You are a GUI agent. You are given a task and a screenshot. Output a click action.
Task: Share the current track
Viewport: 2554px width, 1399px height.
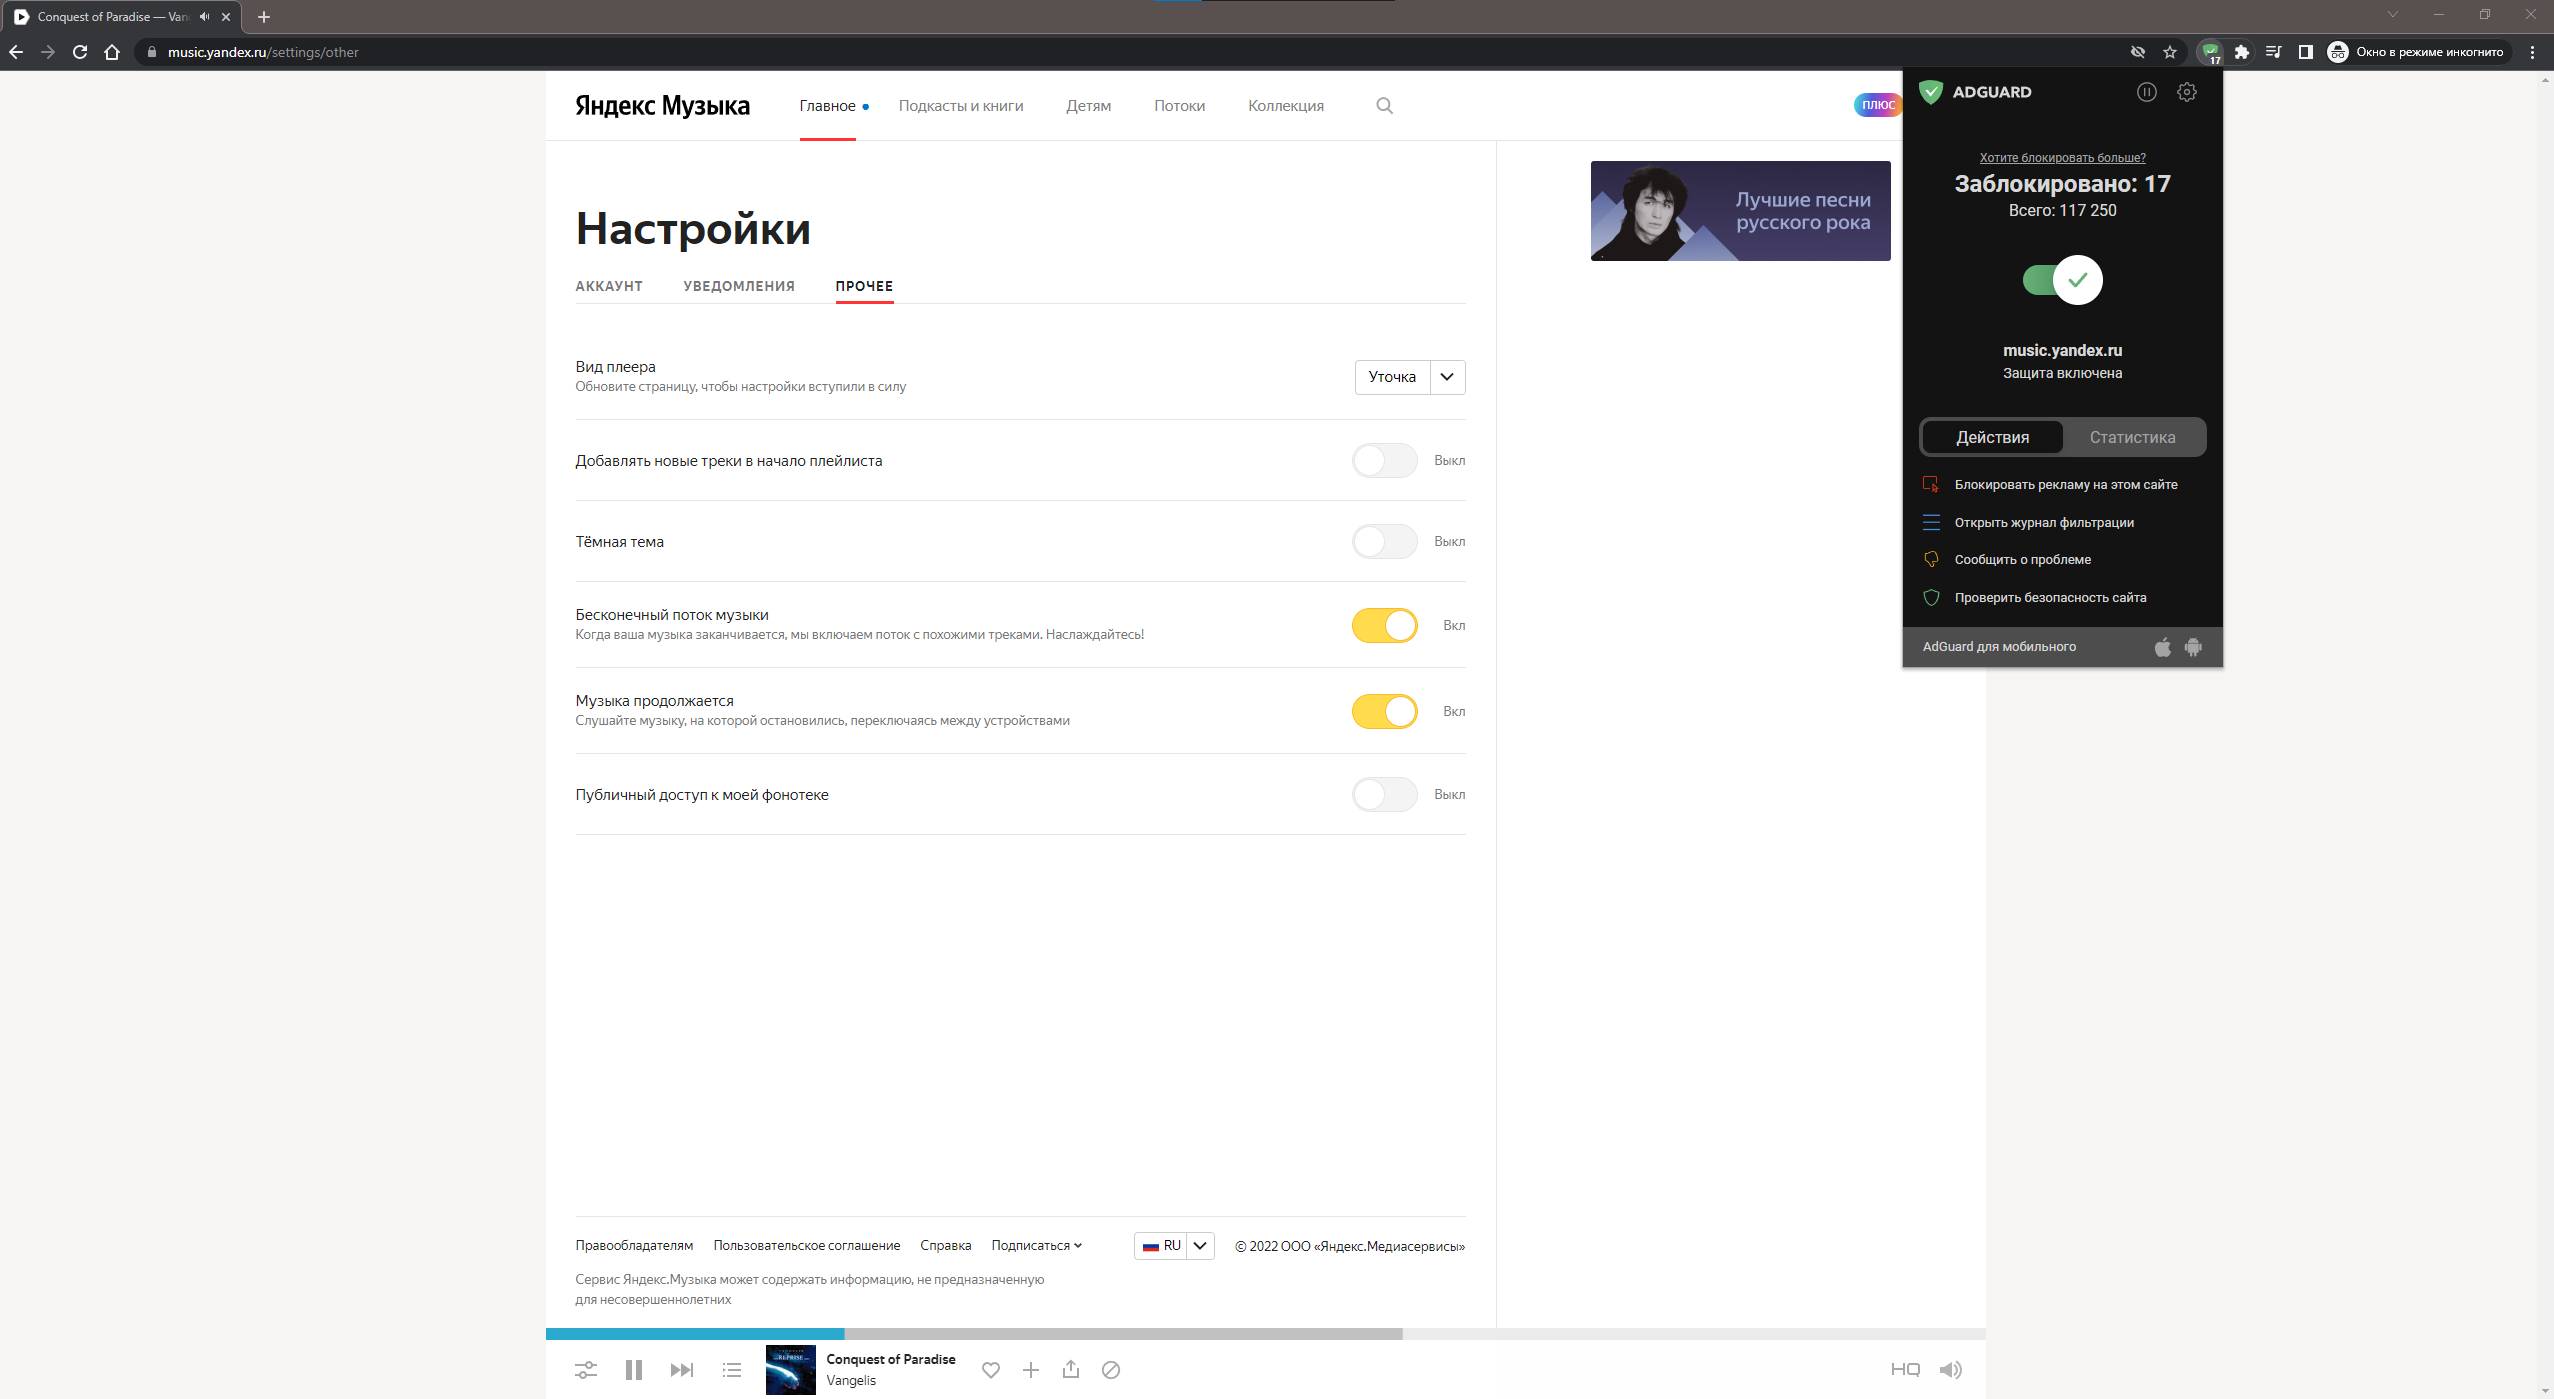click(1071, 1369)
